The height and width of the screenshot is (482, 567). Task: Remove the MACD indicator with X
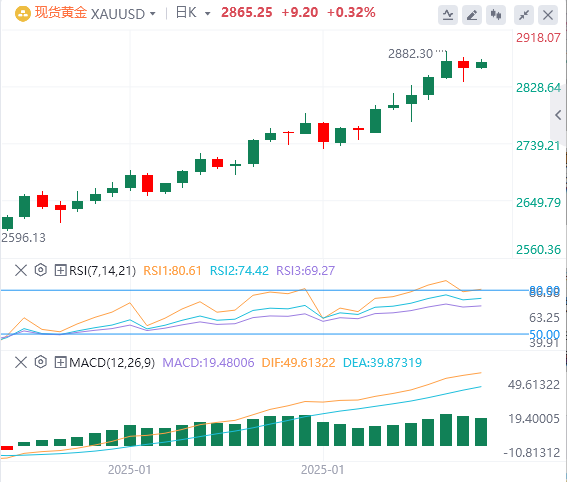(21, 362)
